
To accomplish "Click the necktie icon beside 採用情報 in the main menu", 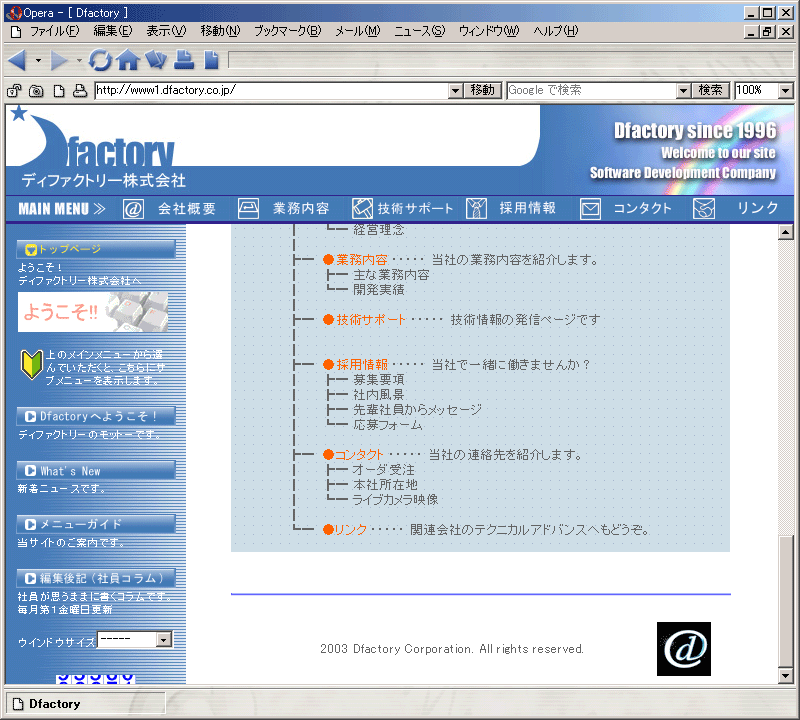I will coord(476,209).
